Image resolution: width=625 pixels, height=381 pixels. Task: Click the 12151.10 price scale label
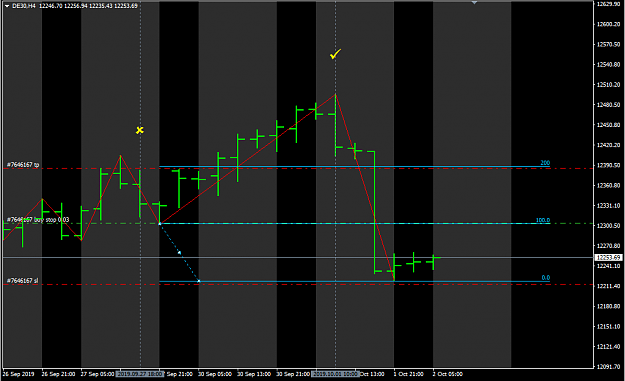click(x=608, y=326)
